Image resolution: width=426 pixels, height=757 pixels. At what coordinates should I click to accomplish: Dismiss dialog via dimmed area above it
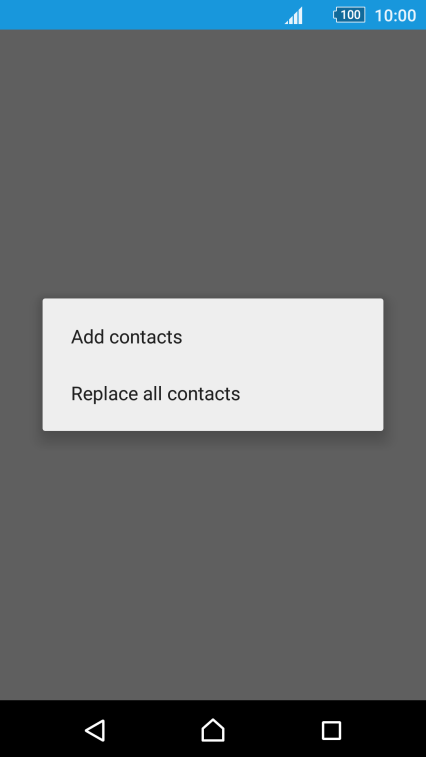(x=213, y=164)
